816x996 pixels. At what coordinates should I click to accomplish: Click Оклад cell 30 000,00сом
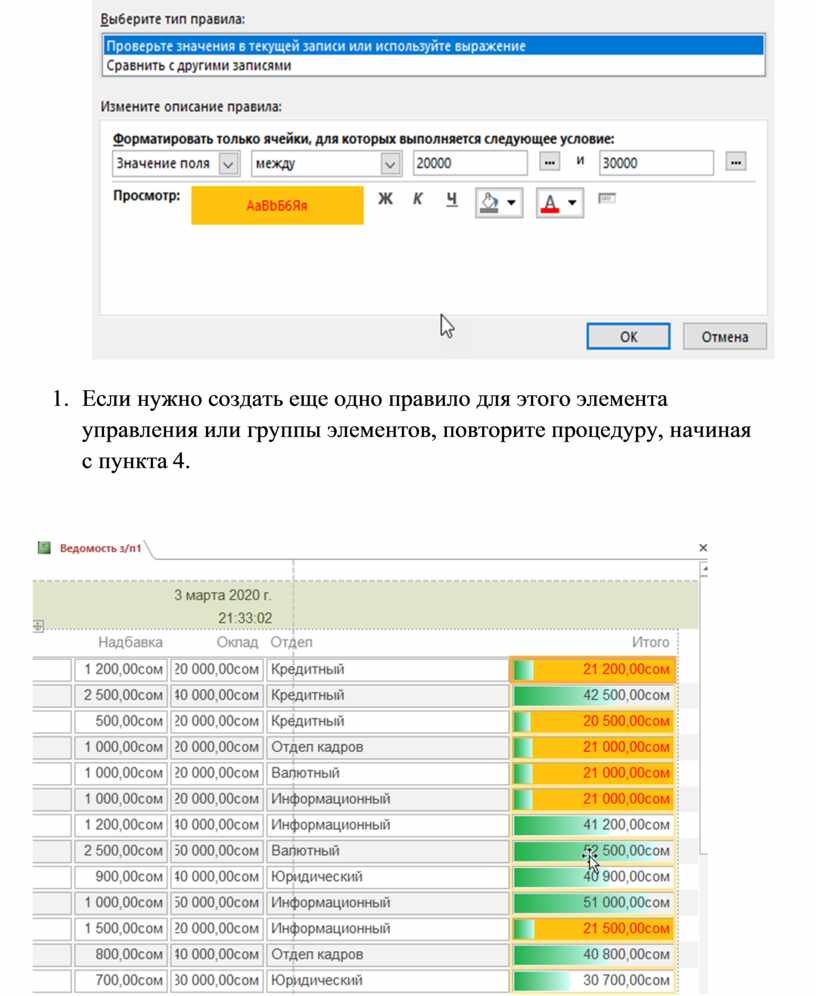click(217, 980)
